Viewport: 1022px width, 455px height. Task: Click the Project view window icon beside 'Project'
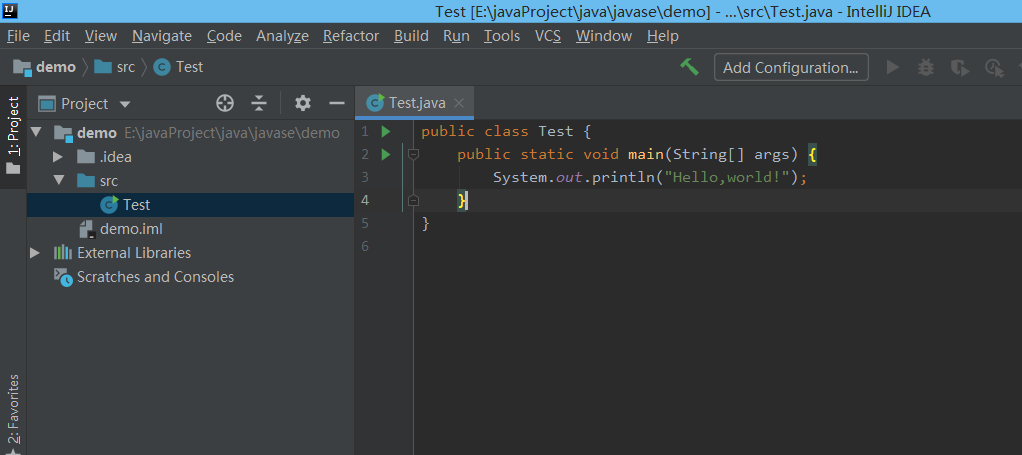click(x=47, y=104)
